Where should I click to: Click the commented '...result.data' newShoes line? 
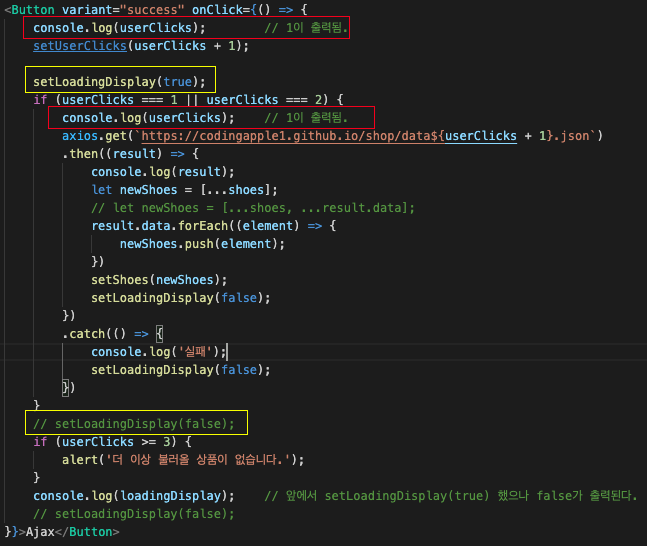tap(253, 208)
